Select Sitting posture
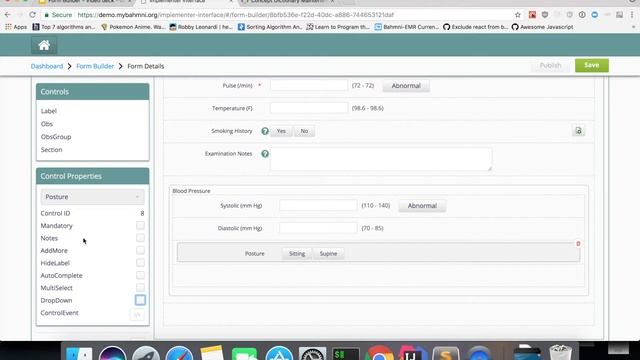This screenshot has height=360, width=640. [297, 253]
